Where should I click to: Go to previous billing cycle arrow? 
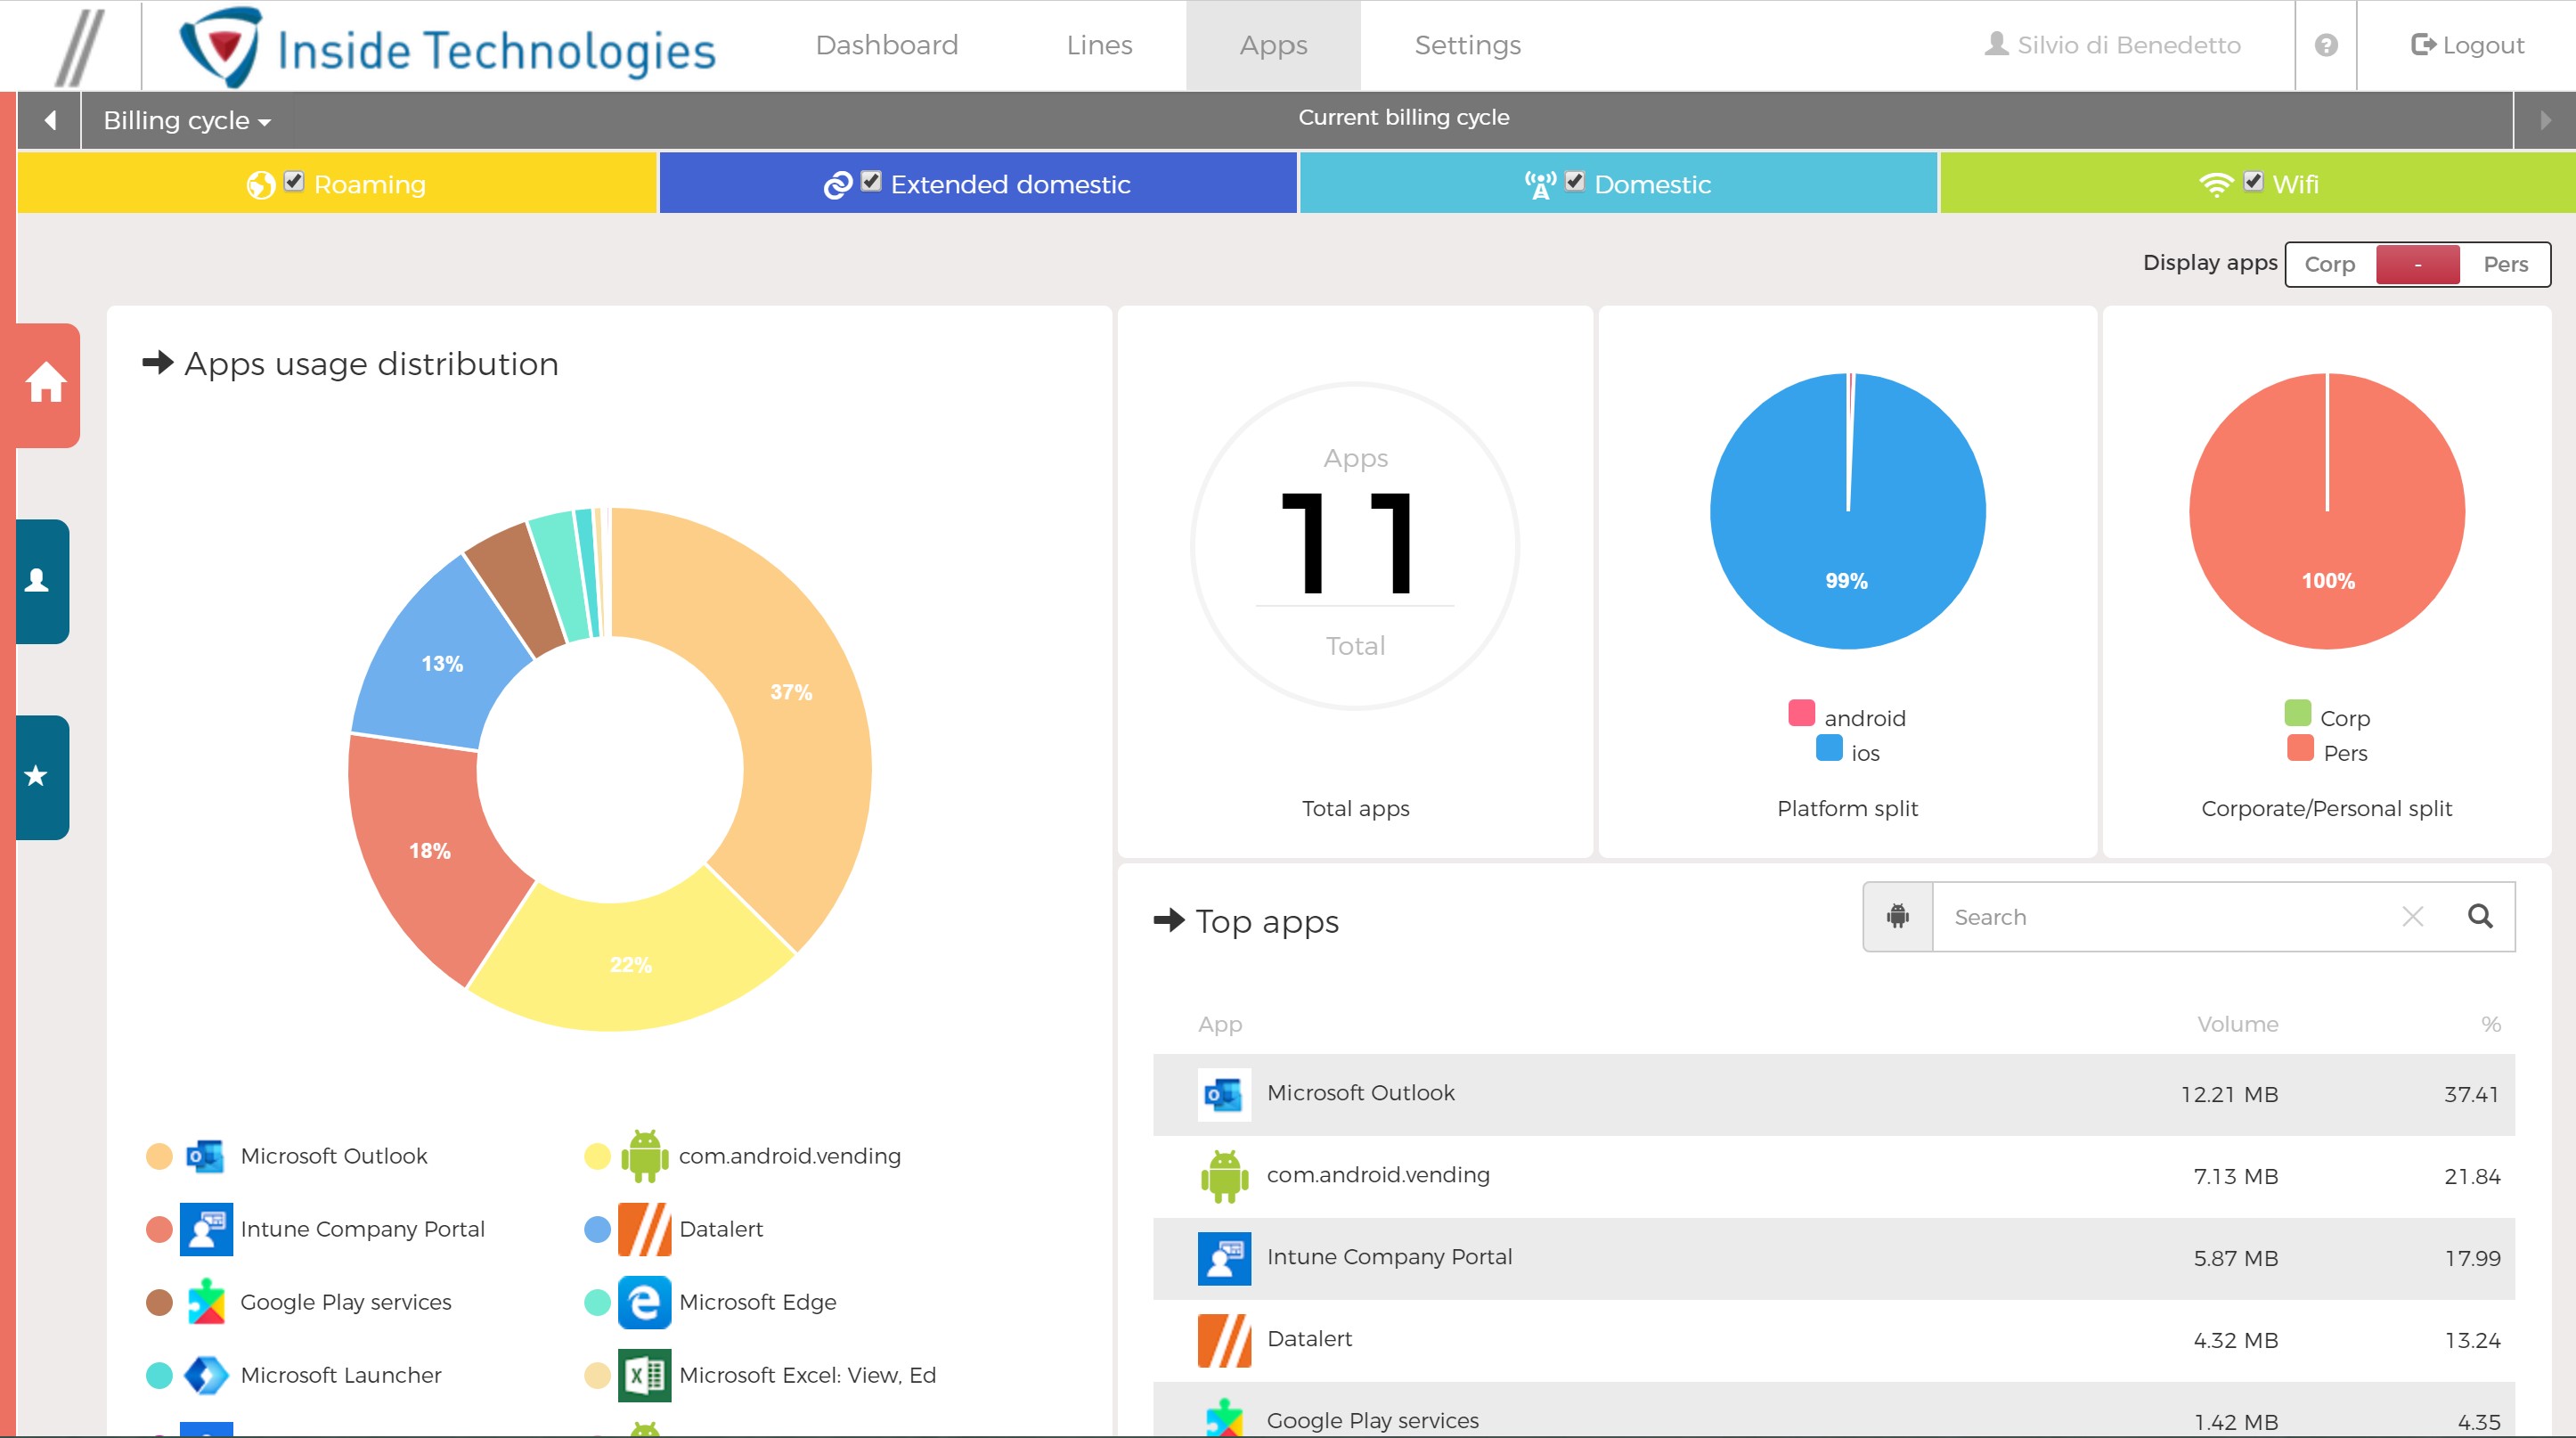coord(49,120)
